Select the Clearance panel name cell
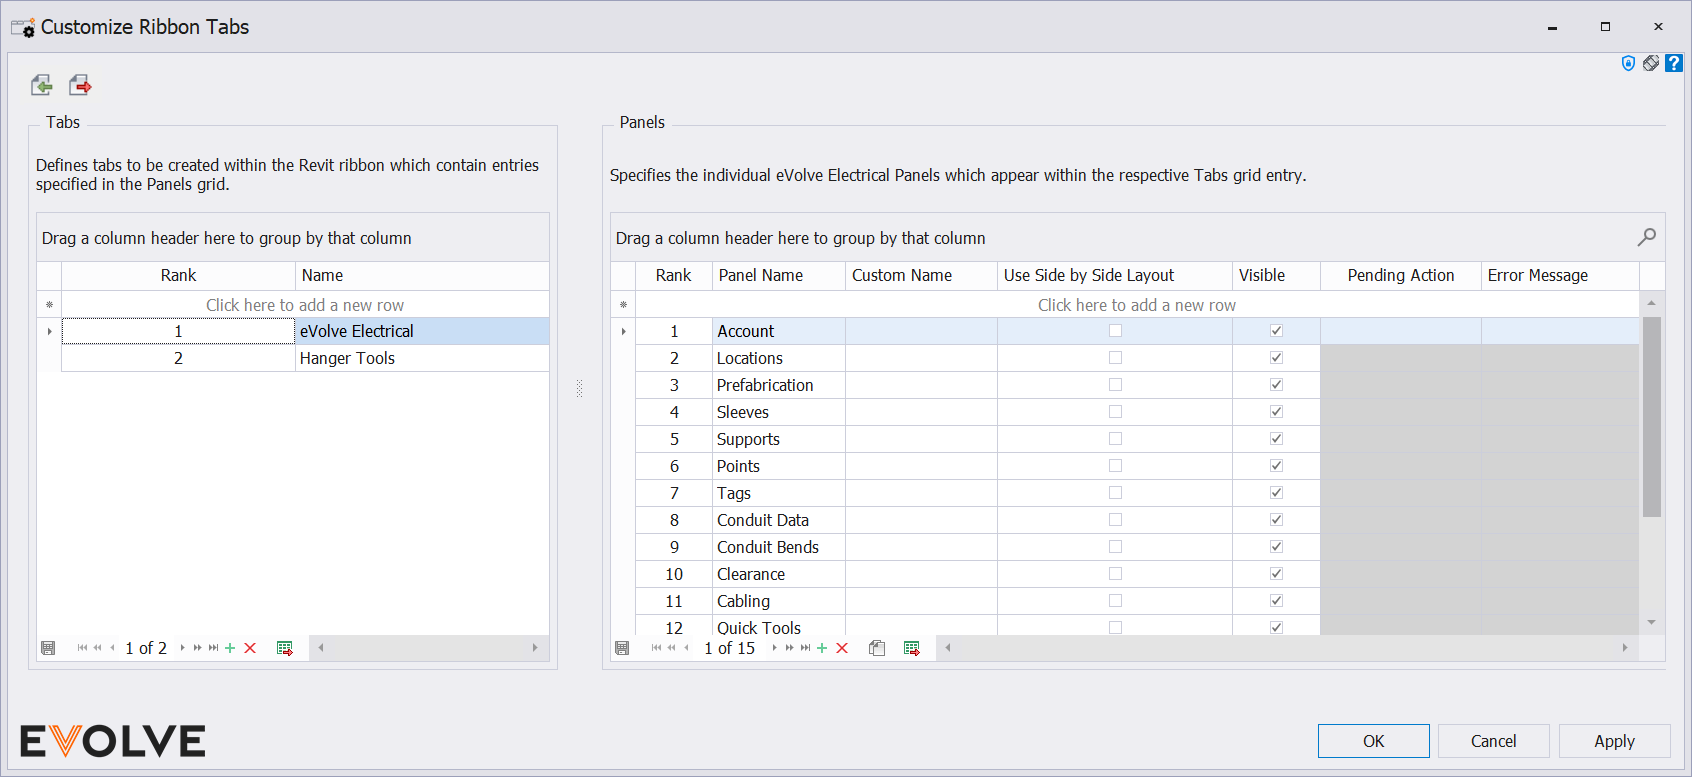The image size is (1692, 777). 779,574
